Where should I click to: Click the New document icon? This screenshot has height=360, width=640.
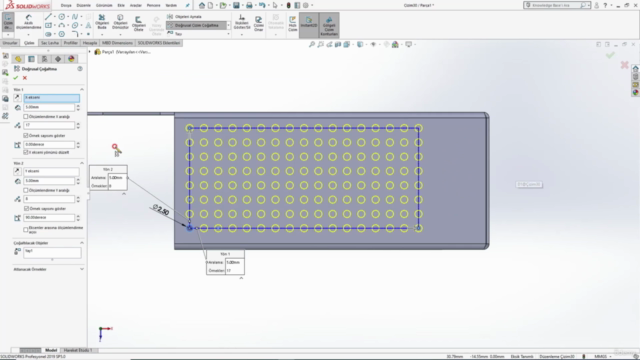tap(210, 5)
